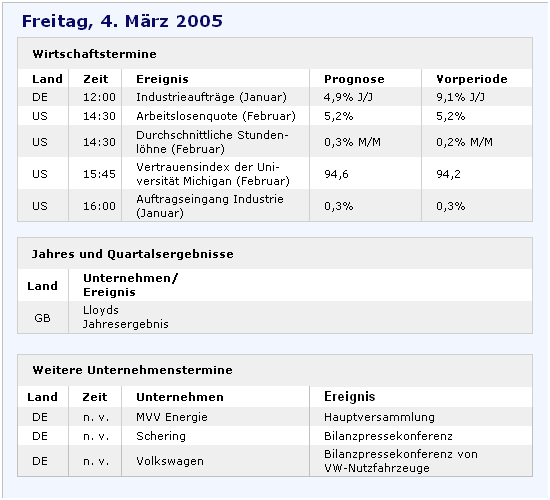Click the Industrieaufträge (Januar) event
The height and width of the screenshot is (500, 550).
click(x=211, y=97)
